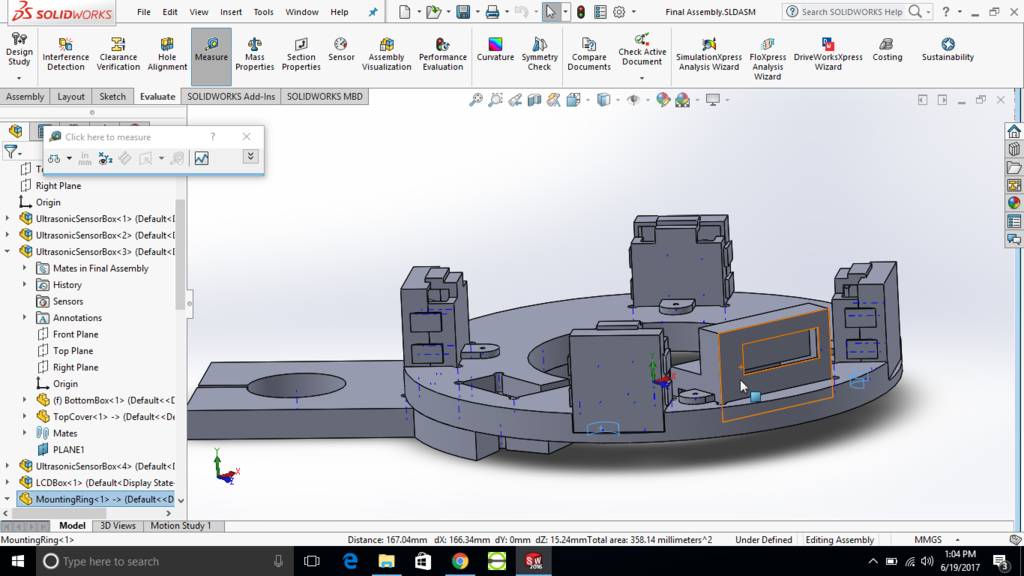Click the Motion Study 1 tab

(x=180, y=526)
